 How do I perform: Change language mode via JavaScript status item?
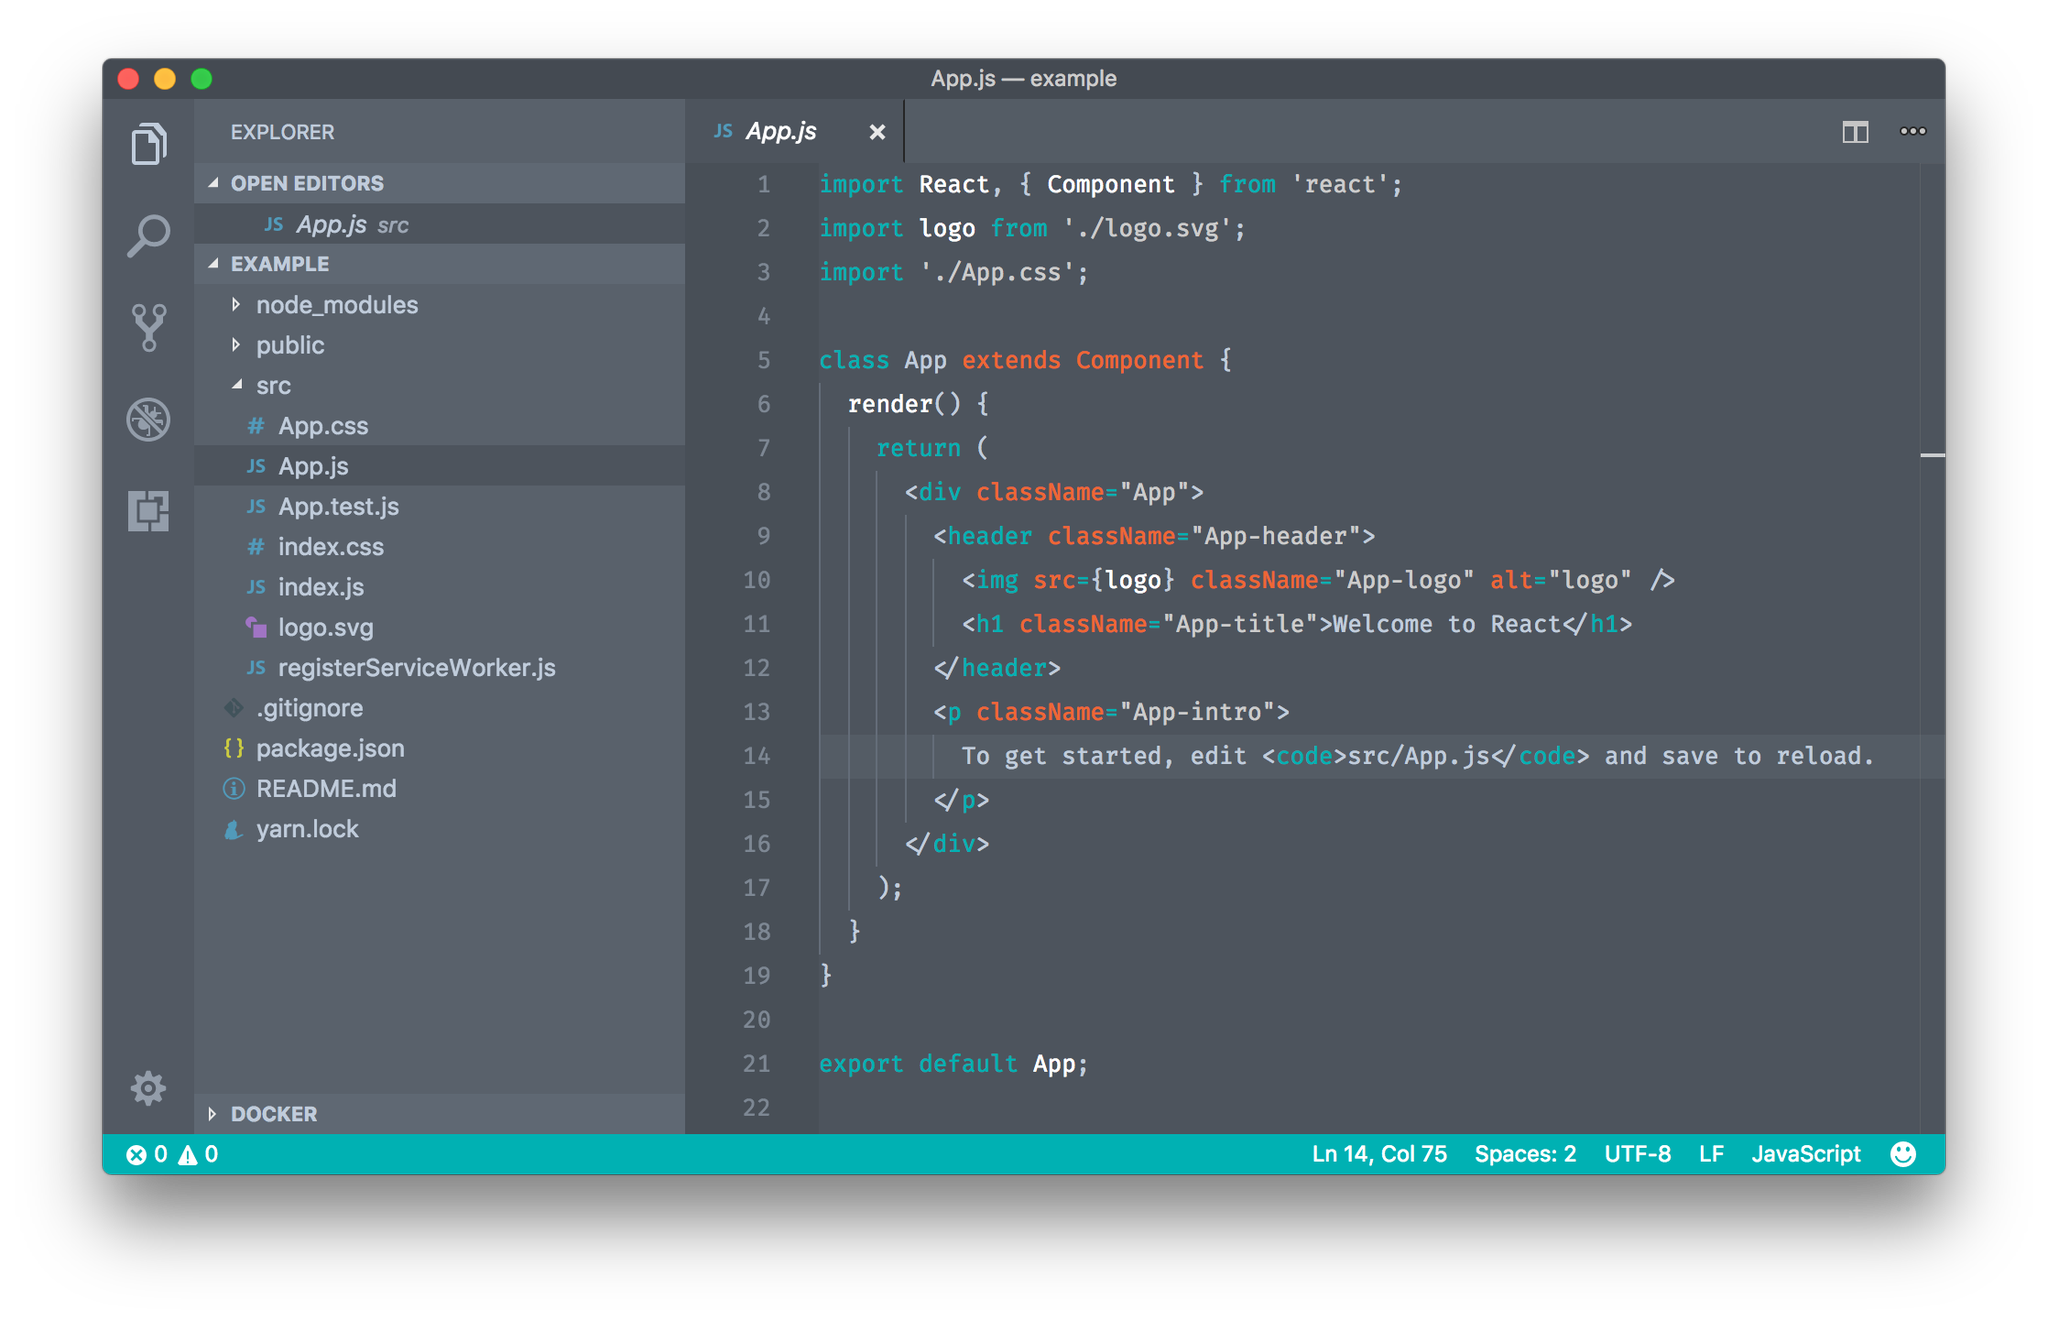click(x=1806, y=1154)
